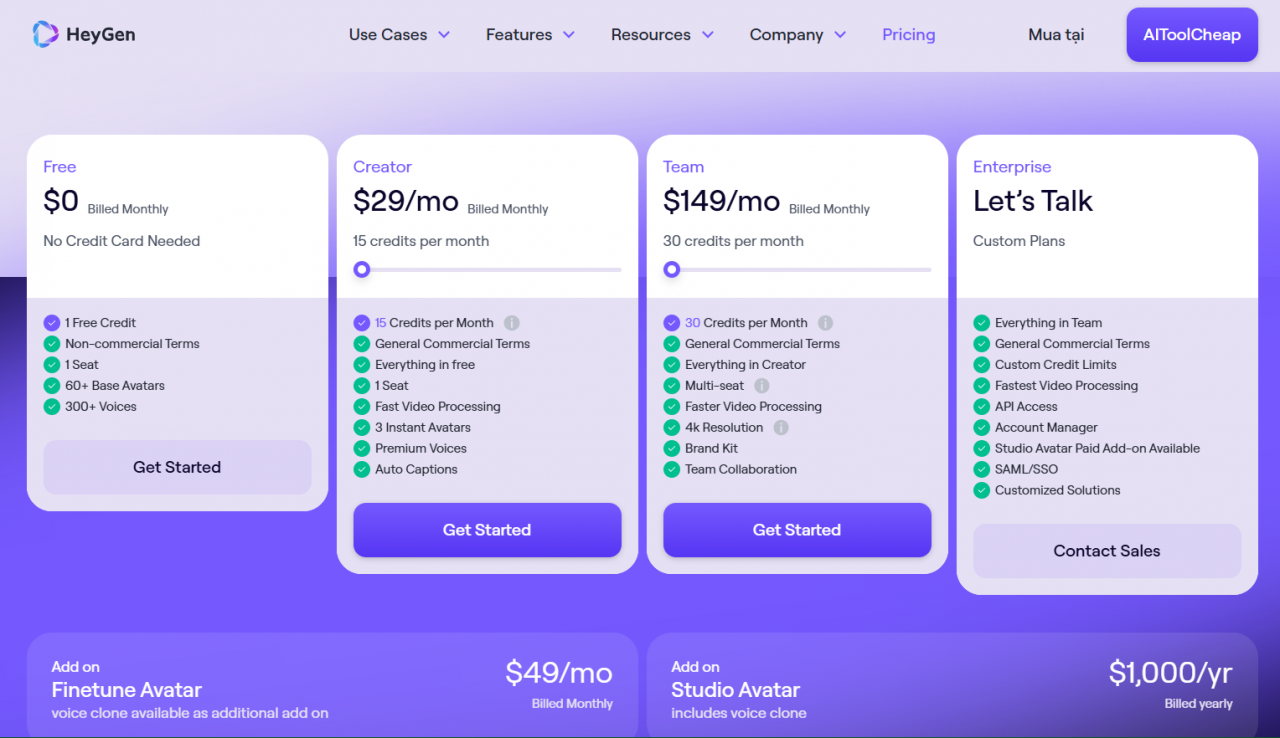Open the Features menu
The width and height of the screenshot is (1280, 738).
coord(530,35)
